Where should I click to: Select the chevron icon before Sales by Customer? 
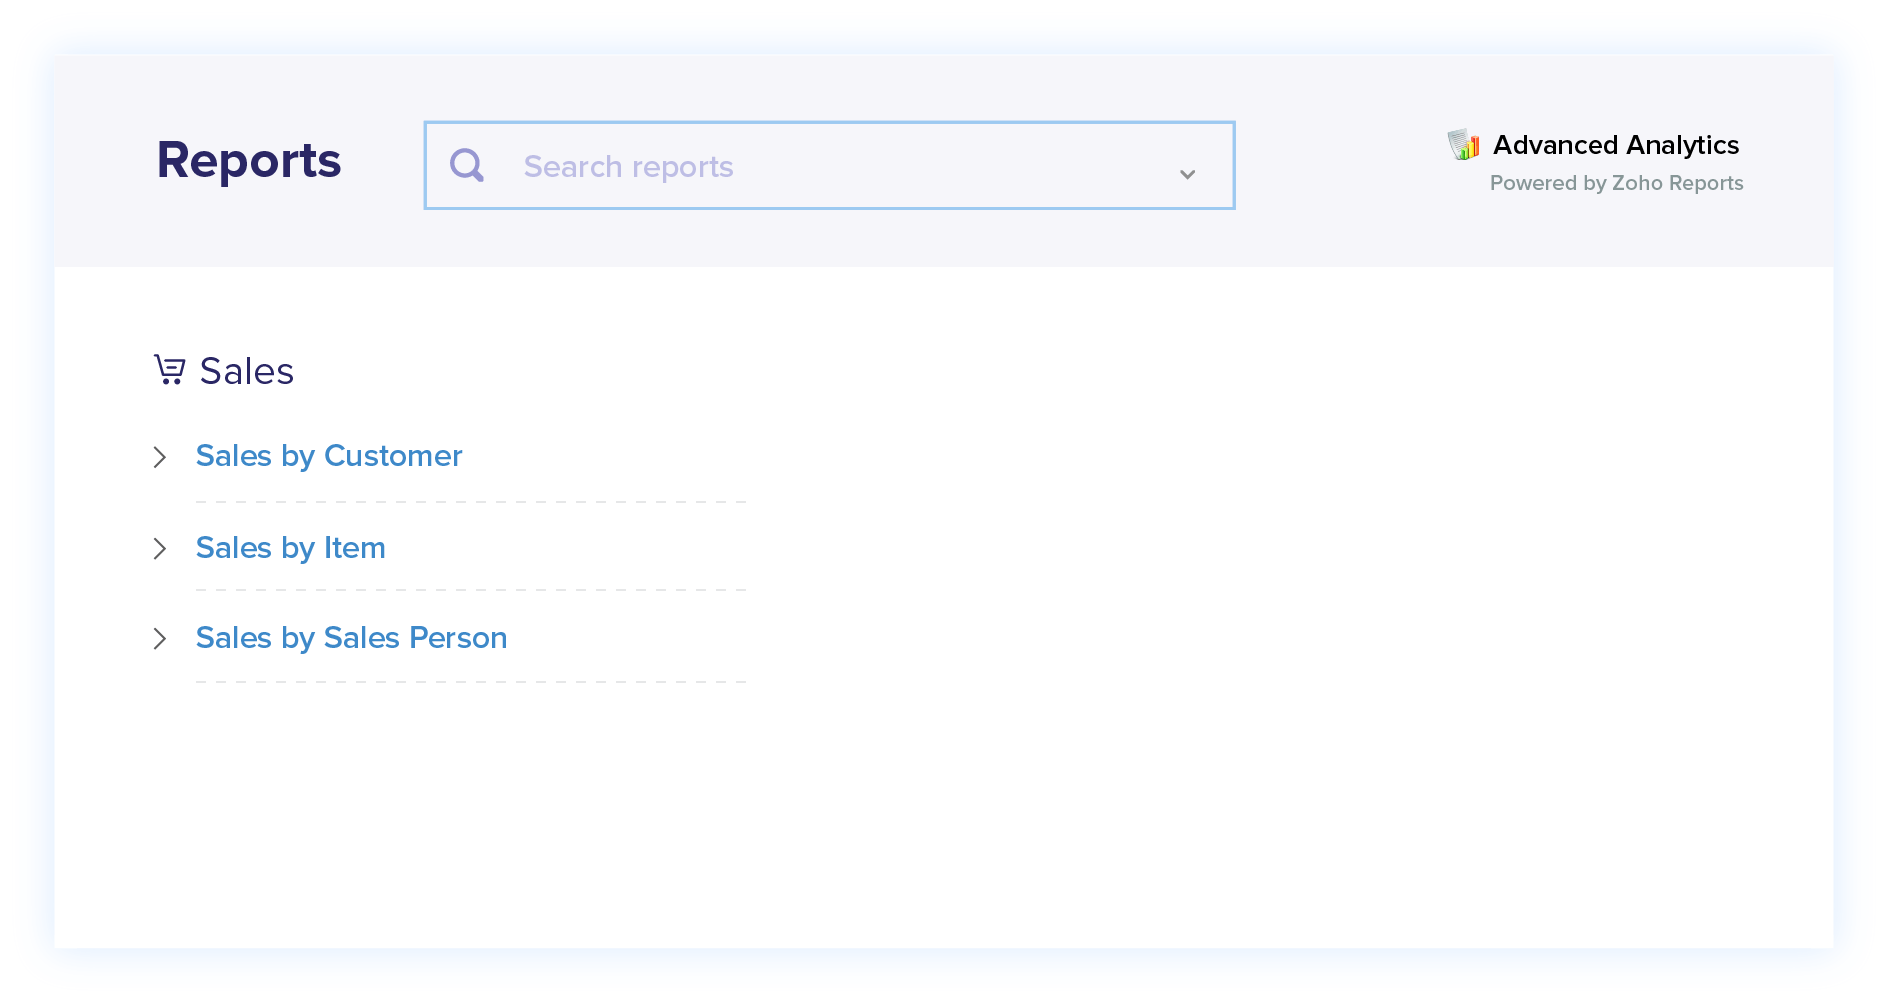click(x=161, y=457)
